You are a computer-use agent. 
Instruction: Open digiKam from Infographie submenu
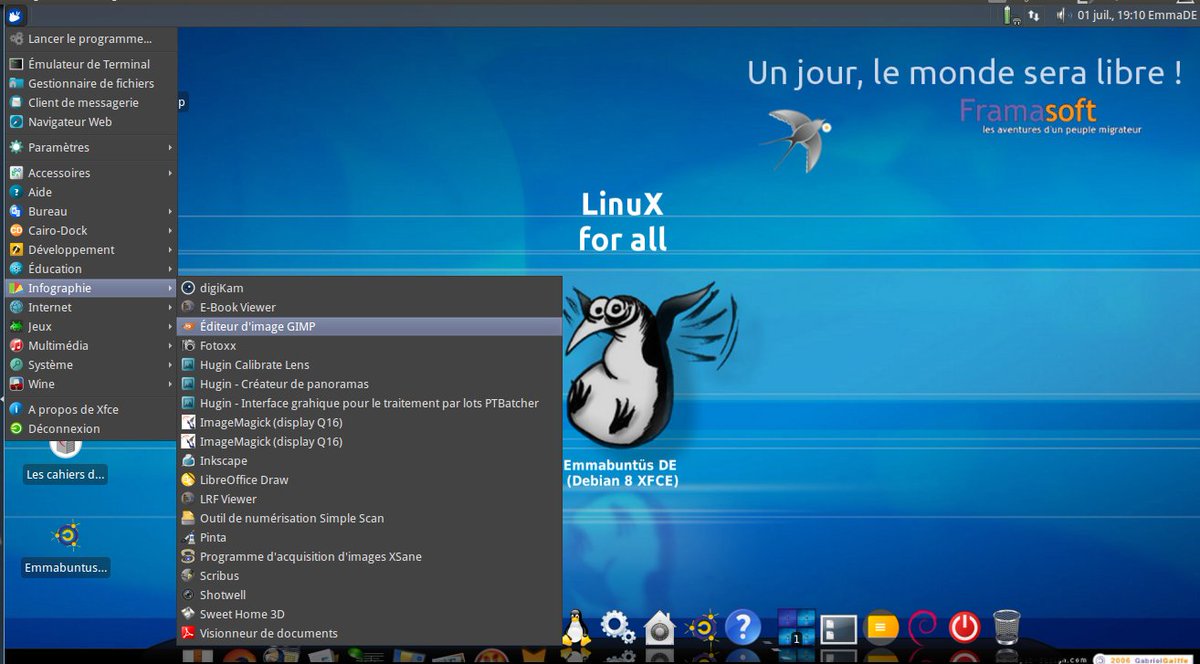369,288
